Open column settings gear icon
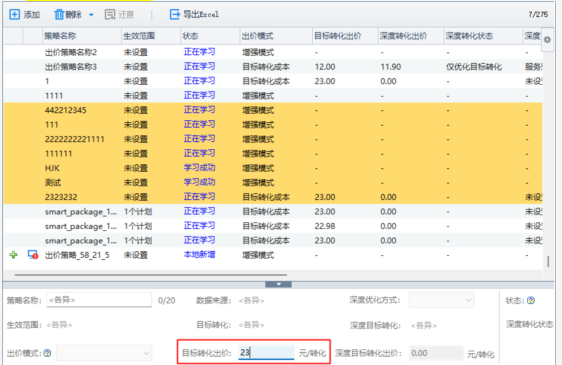 547,39
